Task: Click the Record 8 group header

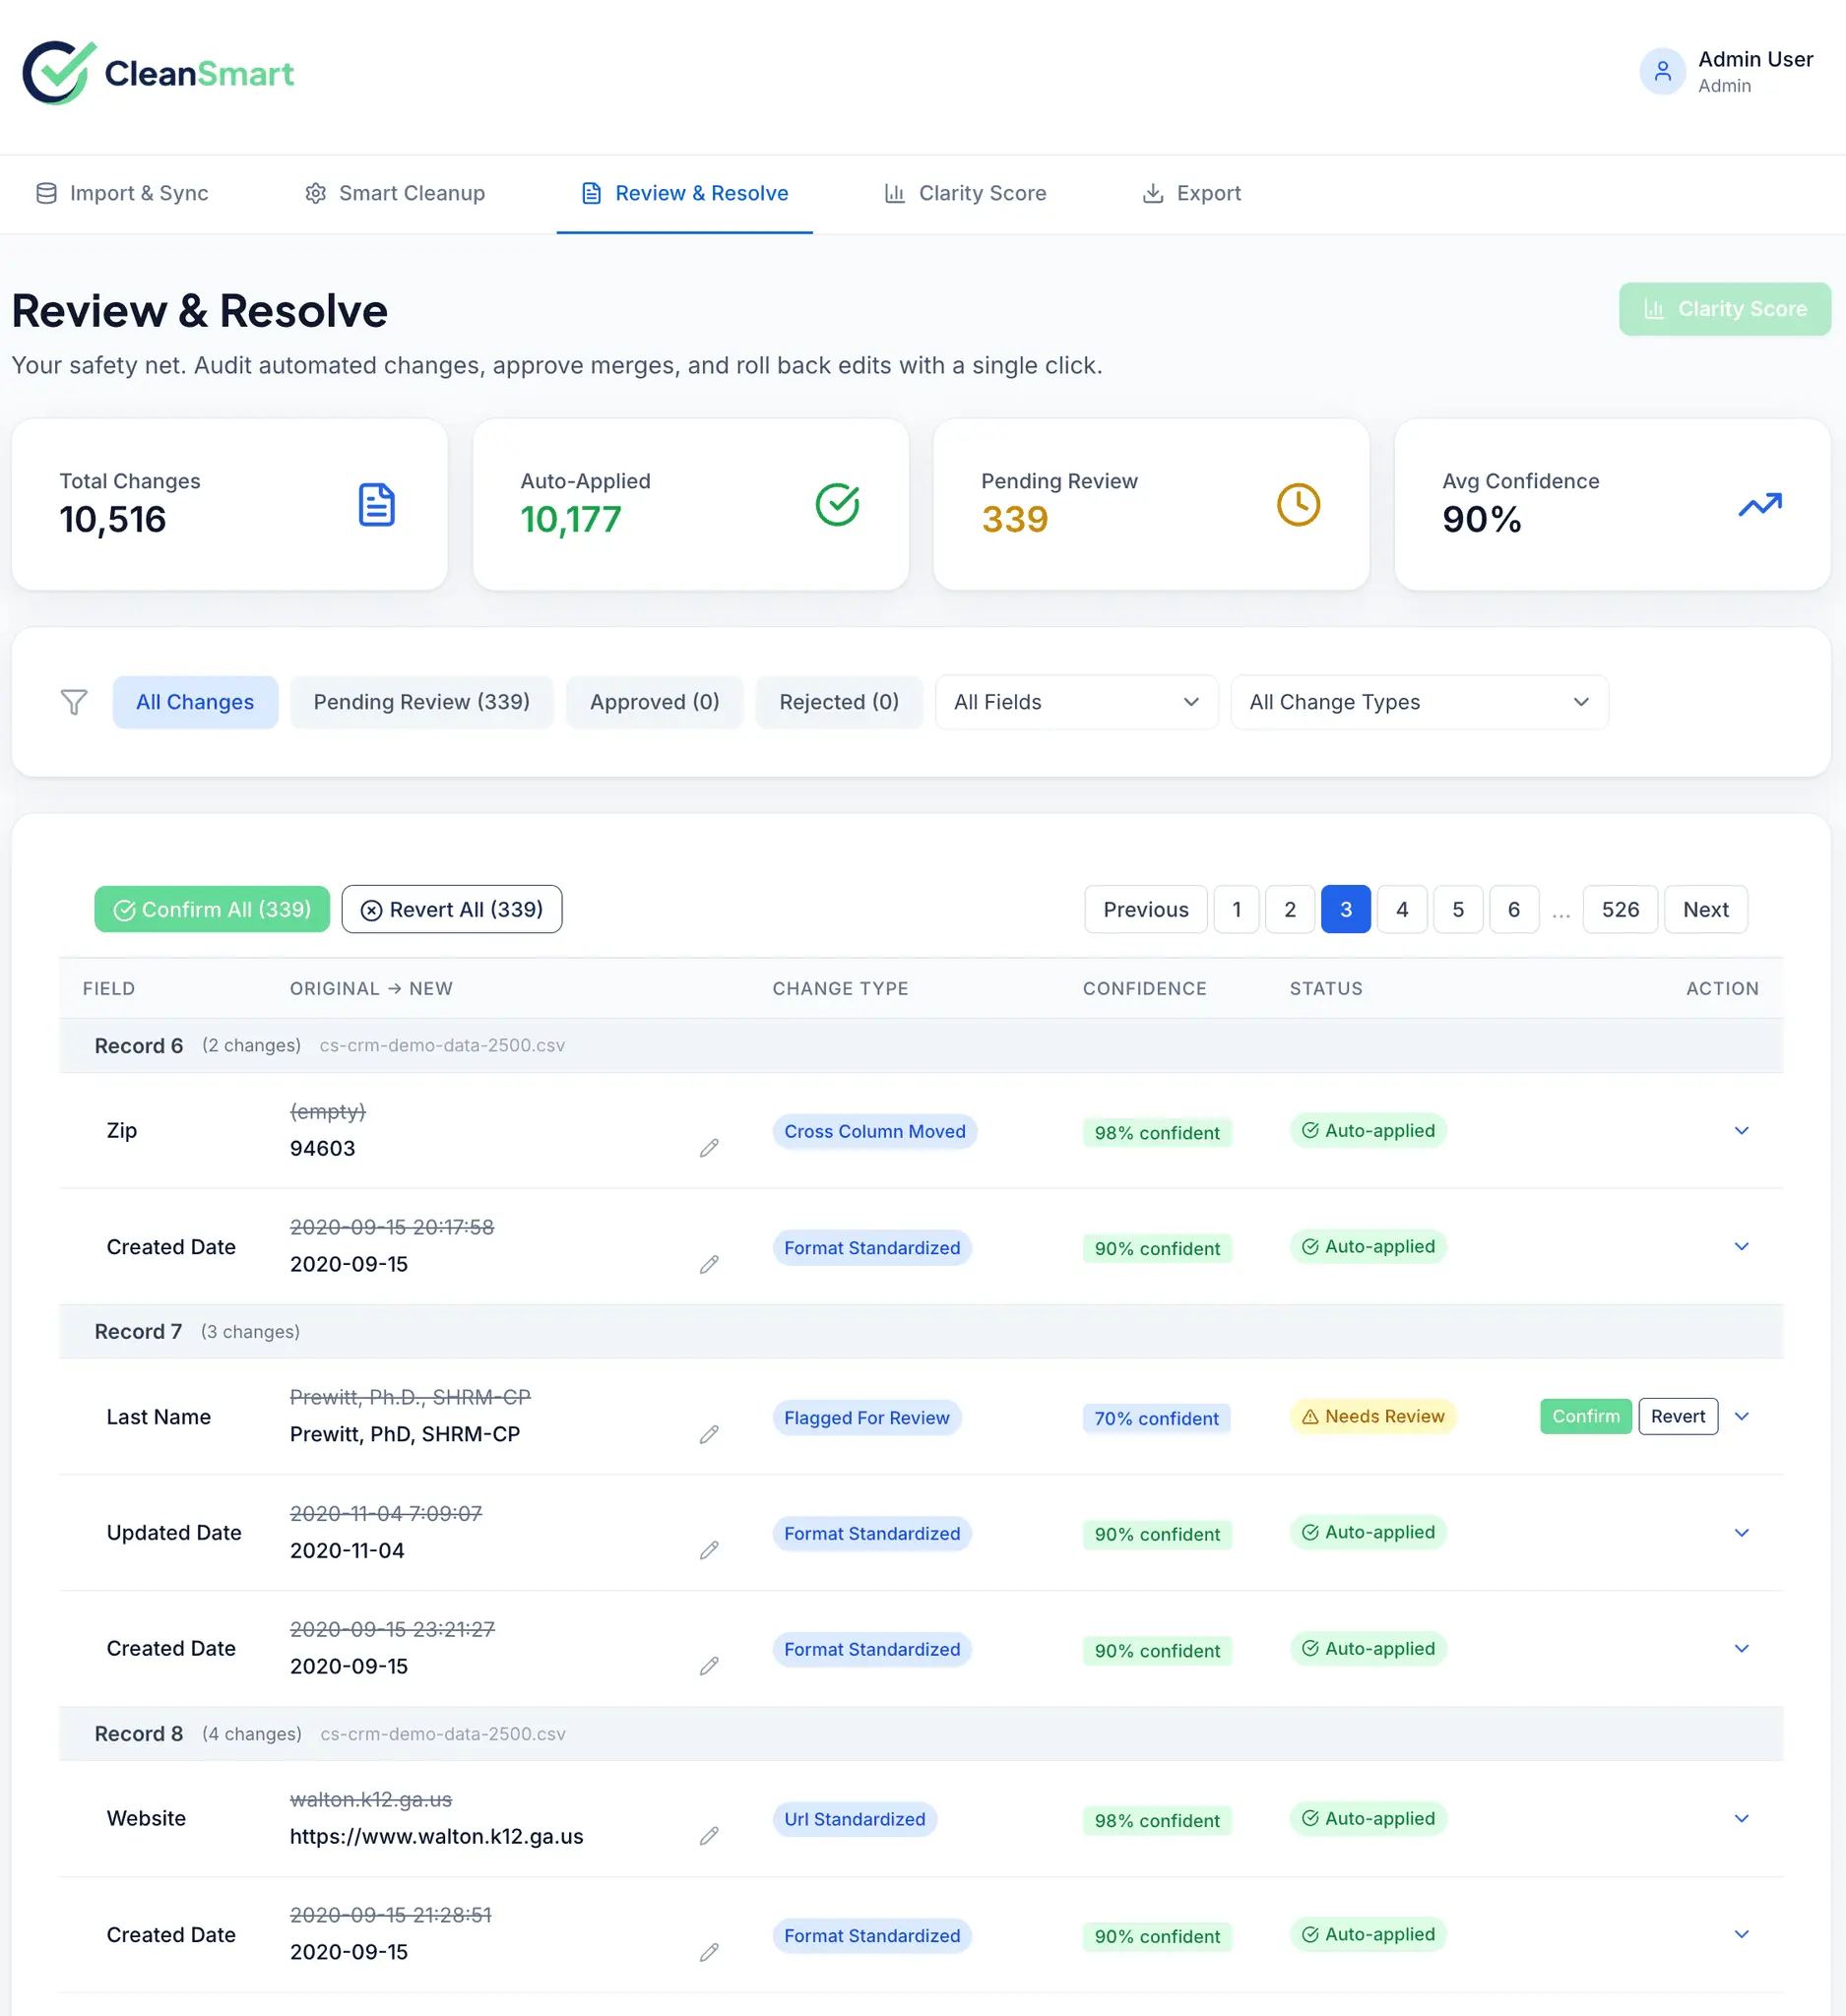Action: pos(920,1733)
